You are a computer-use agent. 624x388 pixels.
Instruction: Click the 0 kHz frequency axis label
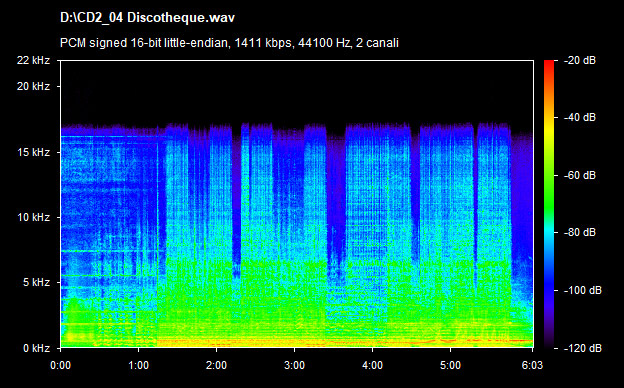click(36, 349)
